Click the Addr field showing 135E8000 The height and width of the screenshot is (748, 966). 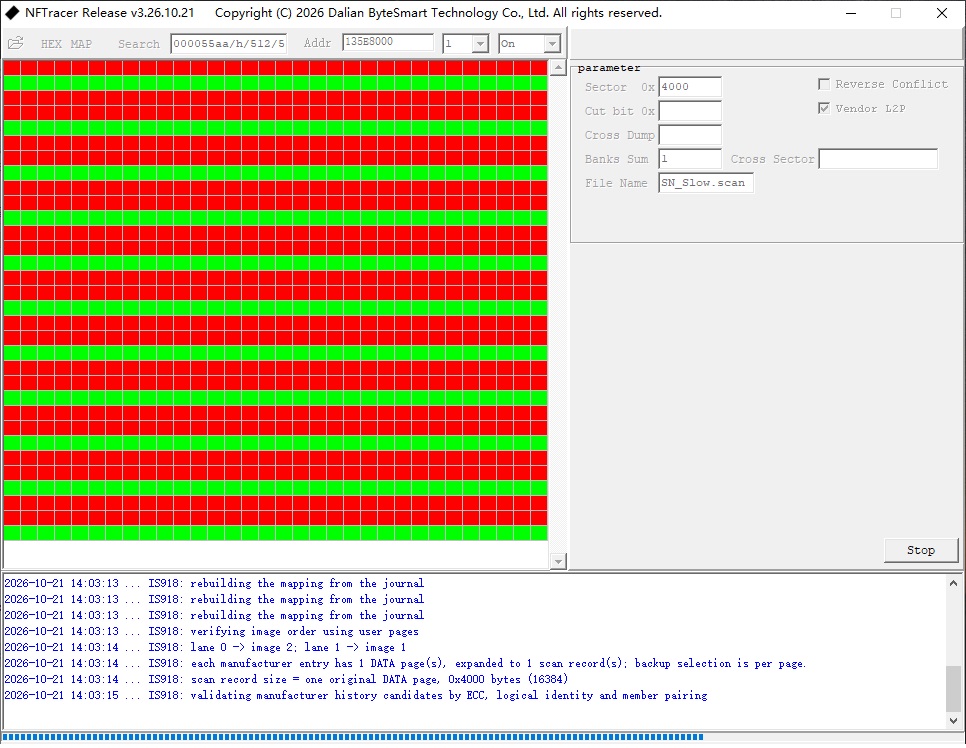click(x=388, y=42)
